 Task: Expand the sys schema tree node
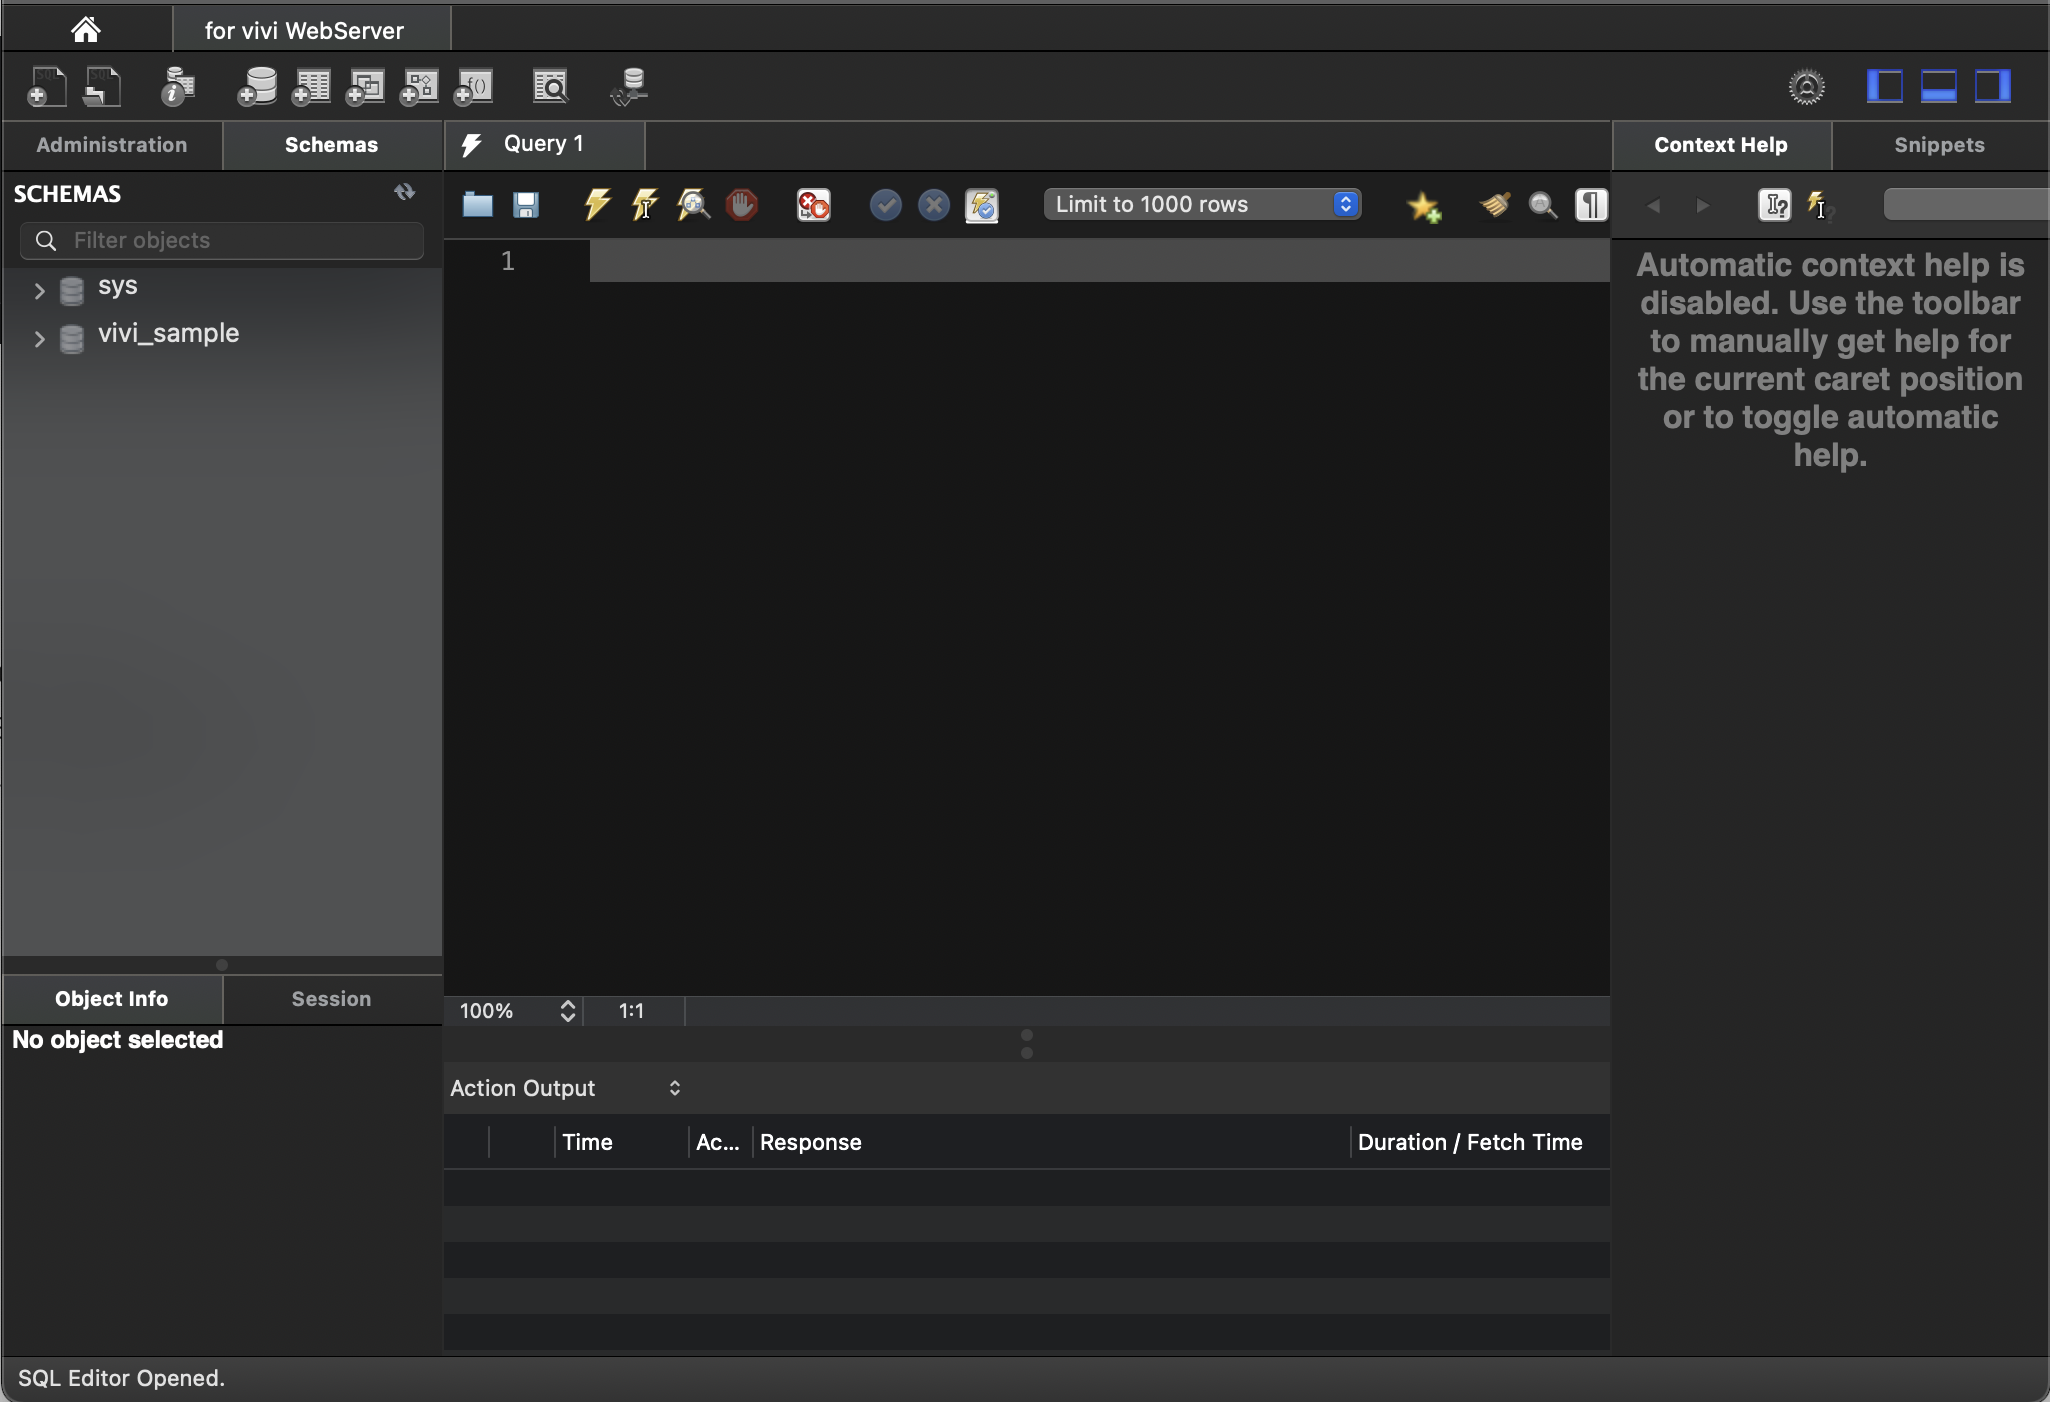(x=39, y=290)
